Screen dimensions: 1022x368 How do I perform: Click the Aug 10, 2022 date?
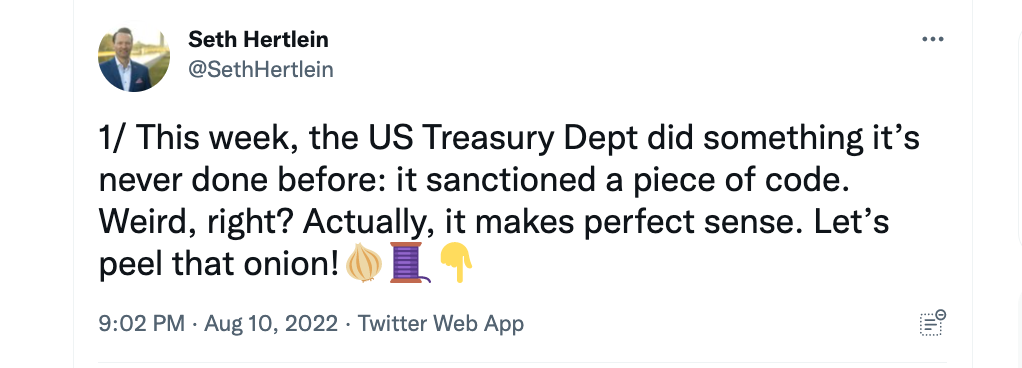coord(271,323)
